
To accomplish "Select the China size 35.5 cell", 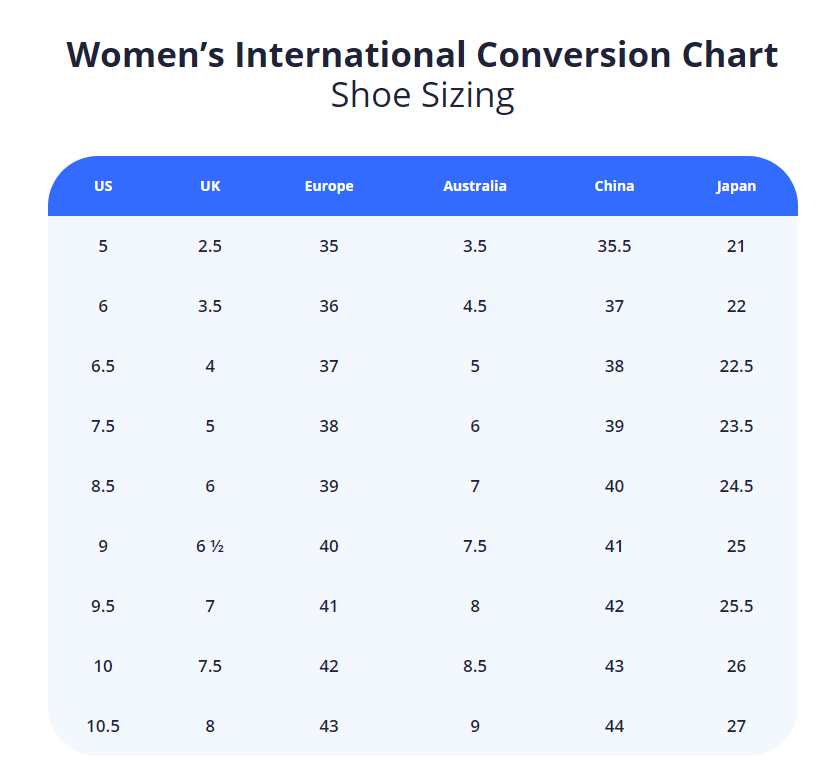I will 614,246.
